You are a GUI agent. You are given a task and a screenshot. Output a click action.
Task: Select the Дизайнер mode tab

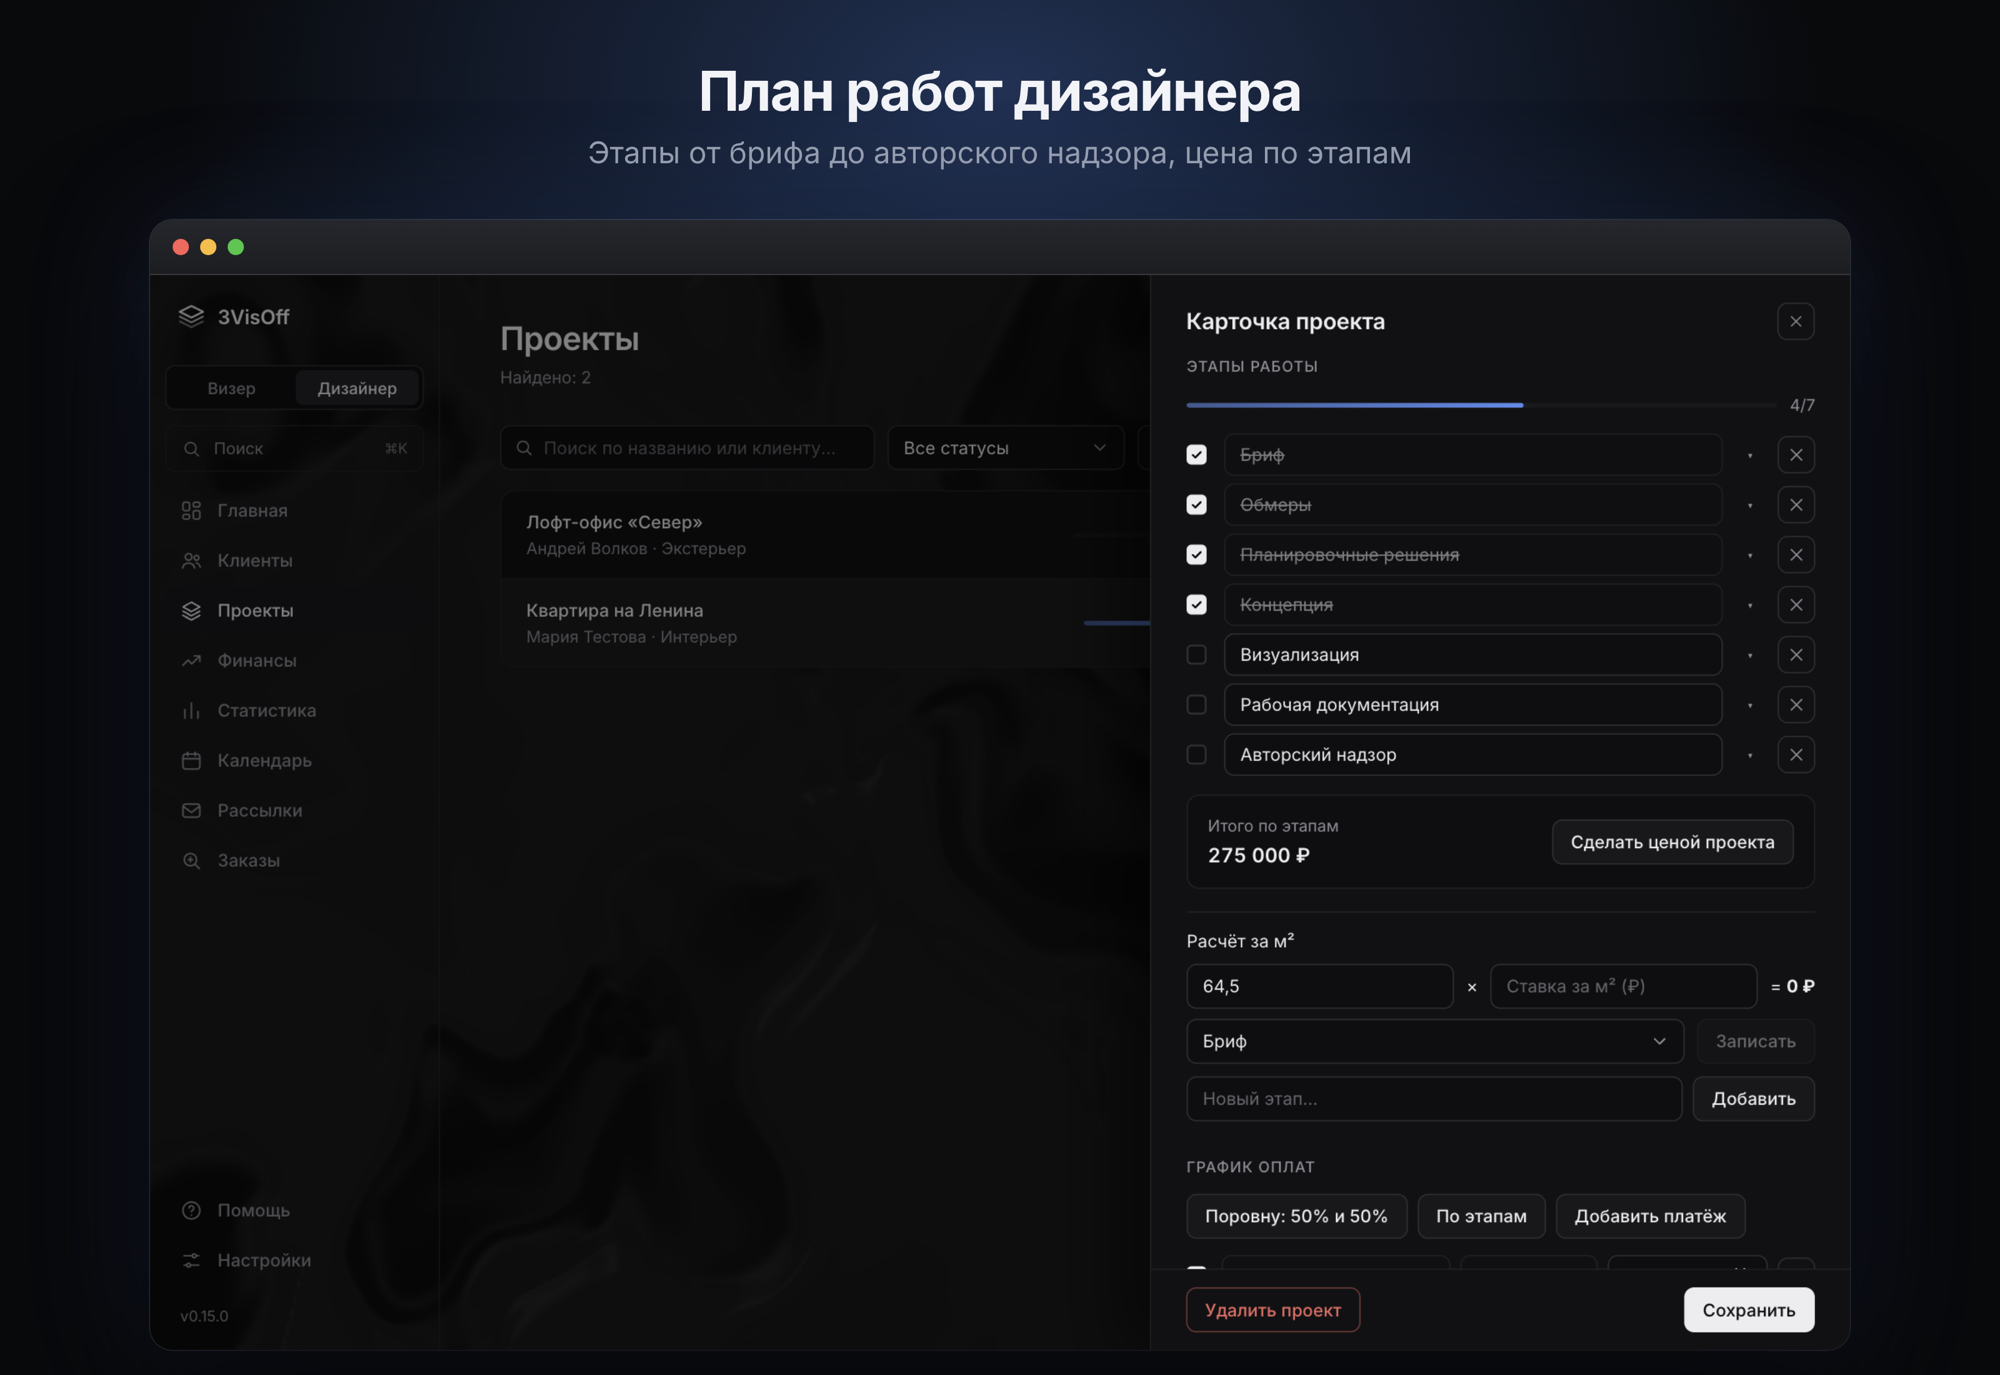point(357,388)
